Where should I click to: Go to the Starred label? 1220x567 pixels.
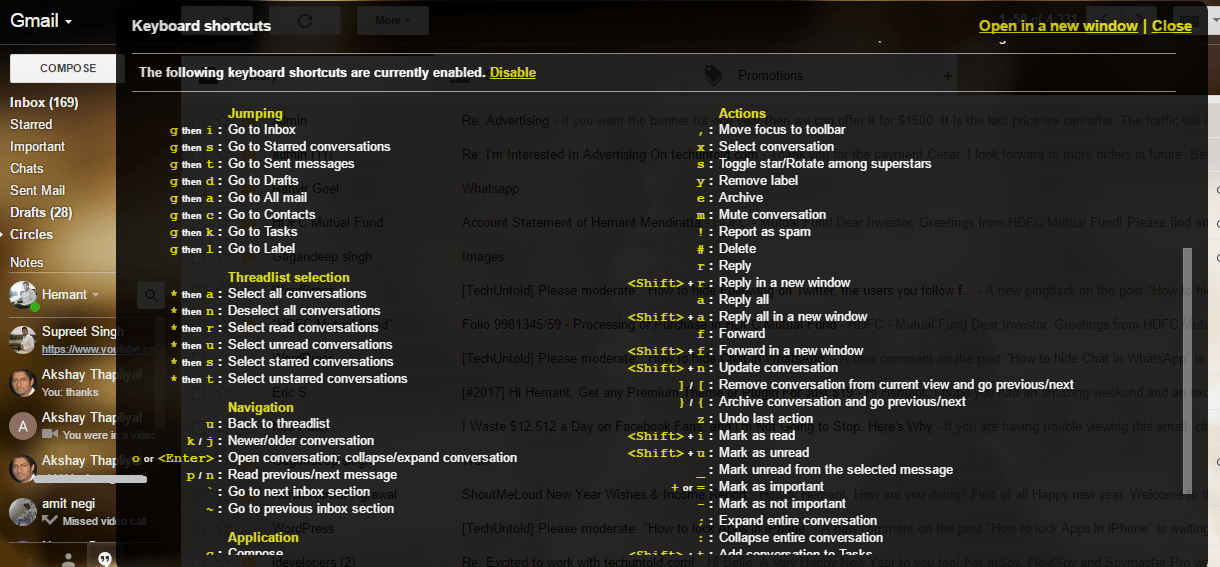point(31,124)
